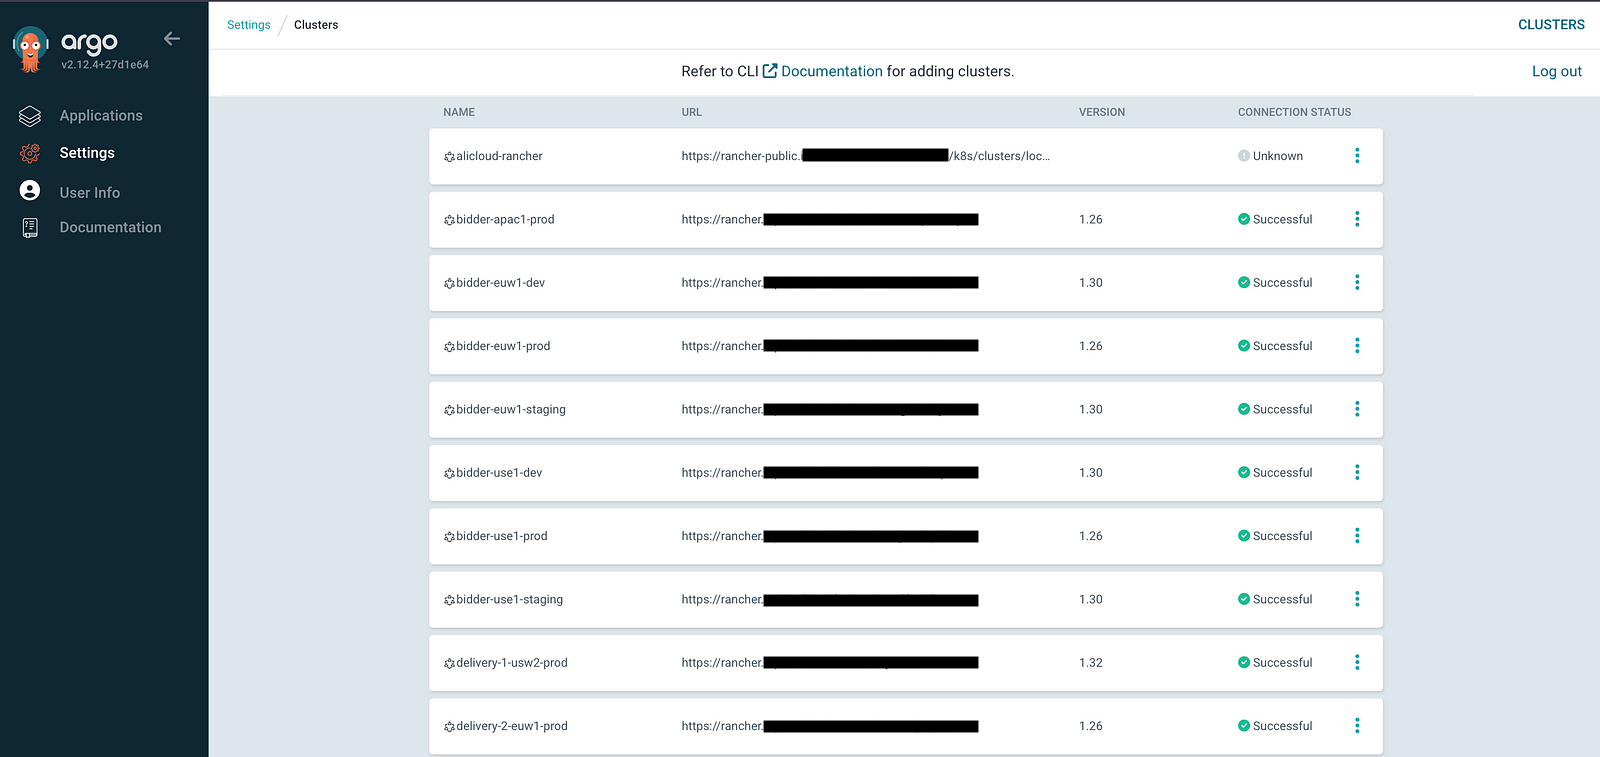Viewport: 1600px width, 757px height.
Task: Click the Log out link
Action: tap(1556, 71)
